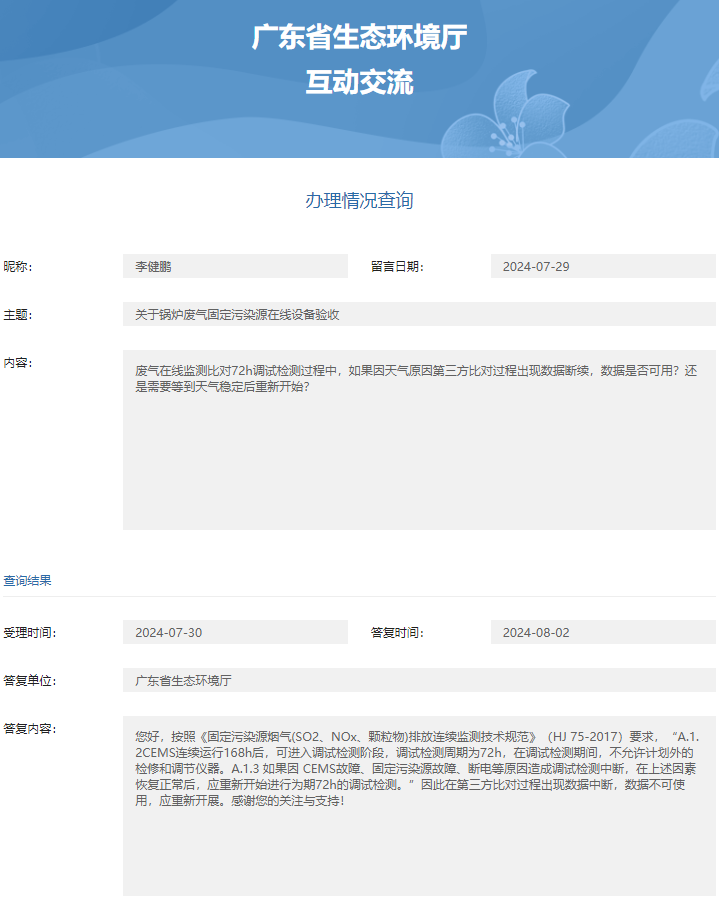The width and height of the screenshot is (719, 900).
Task: Click the reply unit field 广东省生态环境厅
Action: 419,680
